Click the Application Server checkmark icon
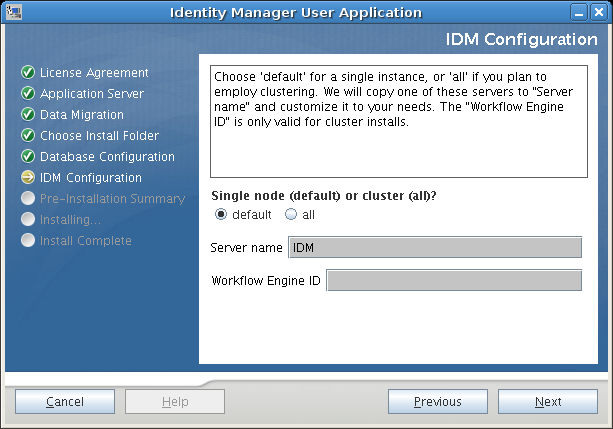 click(x=28, y=94)
